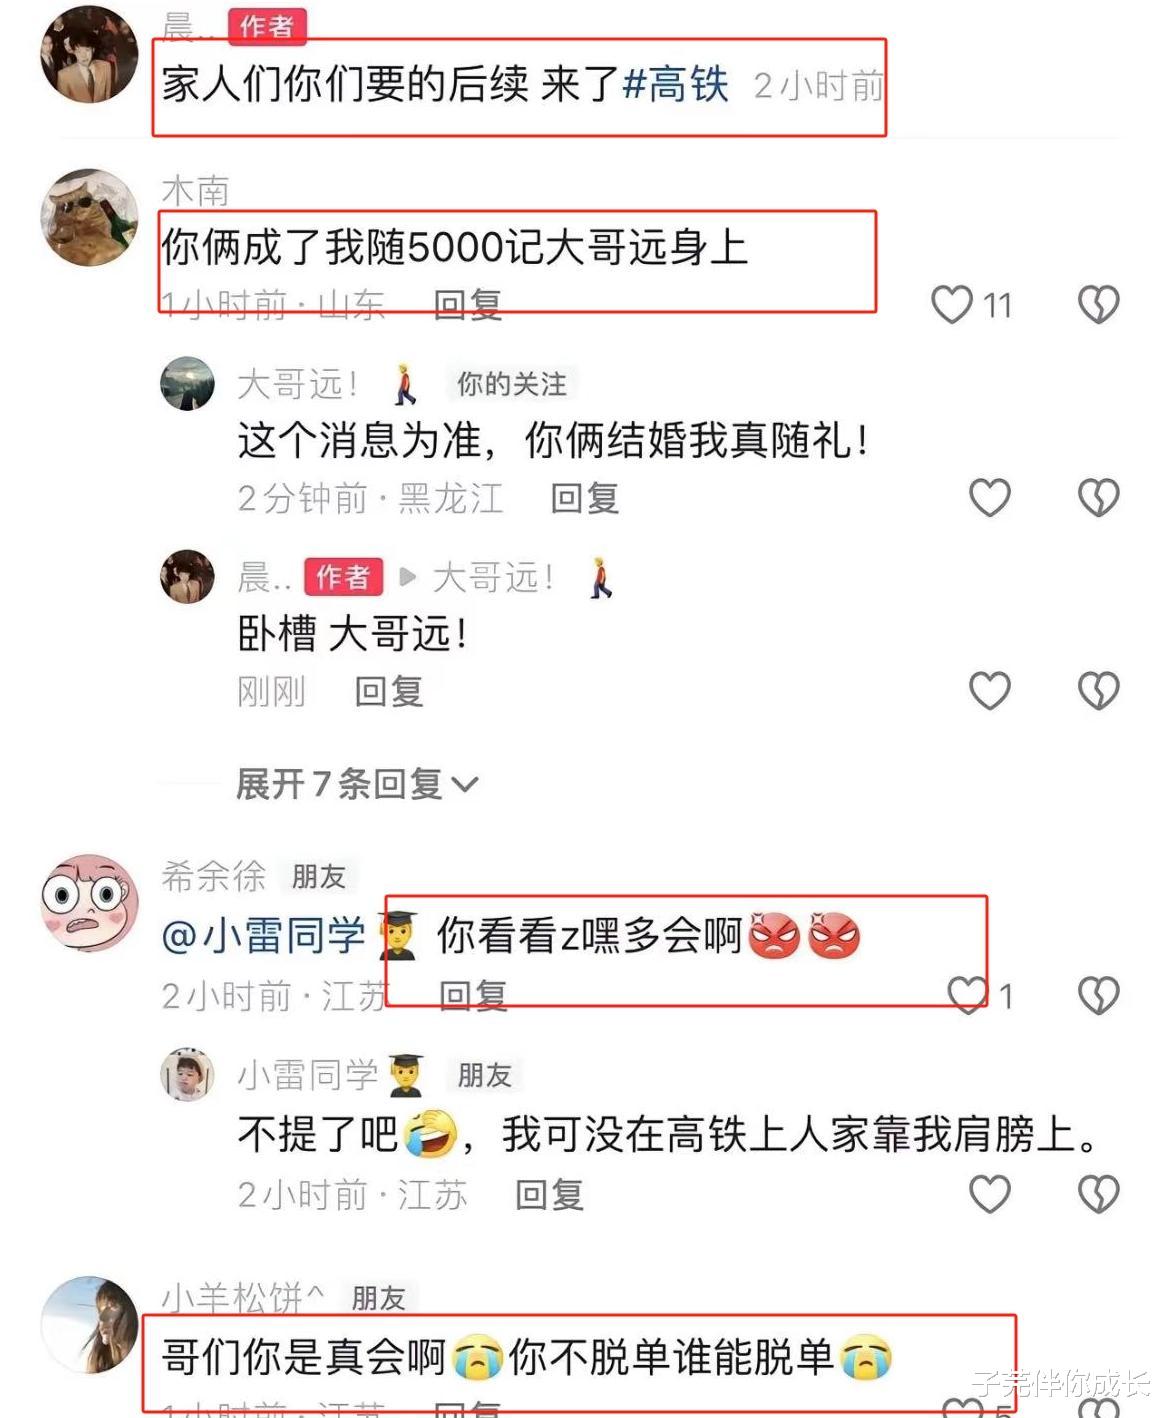The height and width of the screenshot is (1418, 1166).
Task: Open the #高铁 hashtag
Action: coord(676,85)
